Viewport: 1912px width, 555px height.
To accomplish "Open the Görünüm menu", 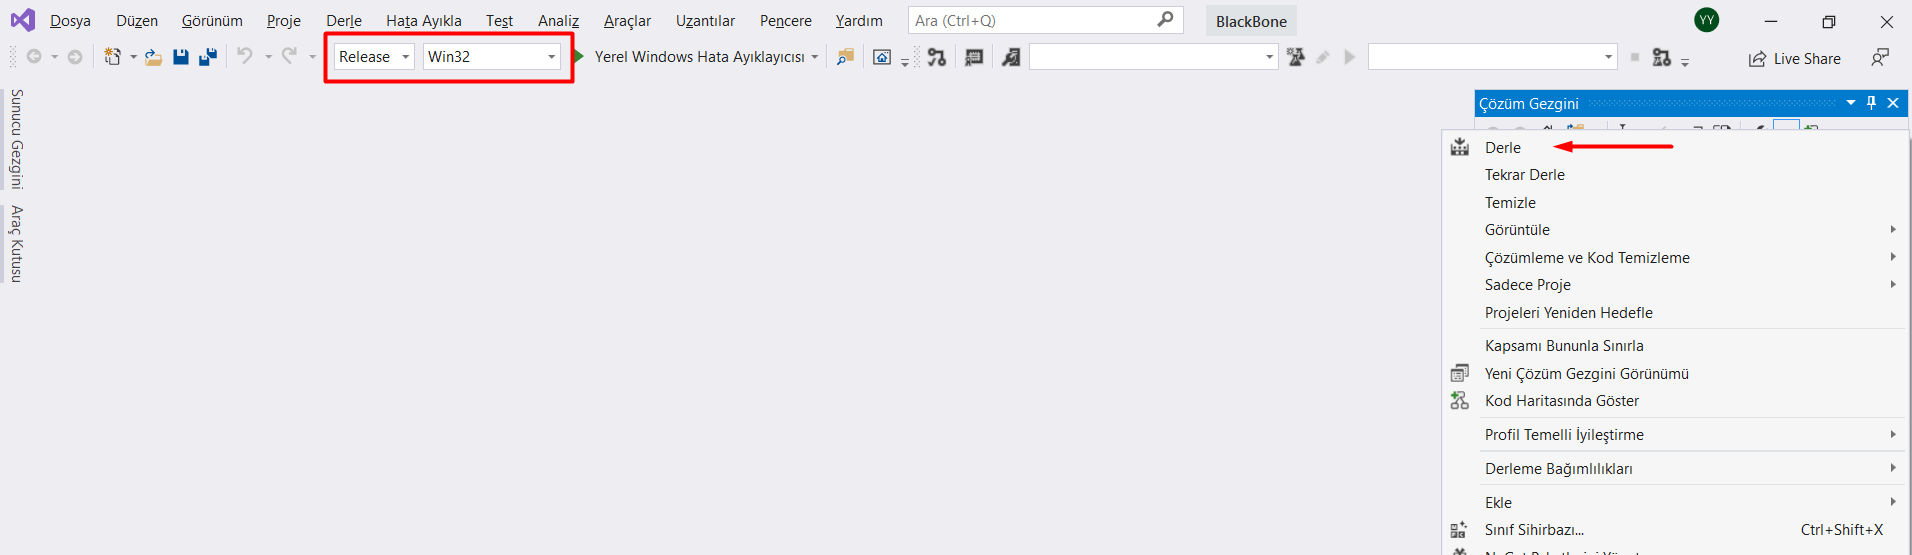I will (x=212, y=20).
